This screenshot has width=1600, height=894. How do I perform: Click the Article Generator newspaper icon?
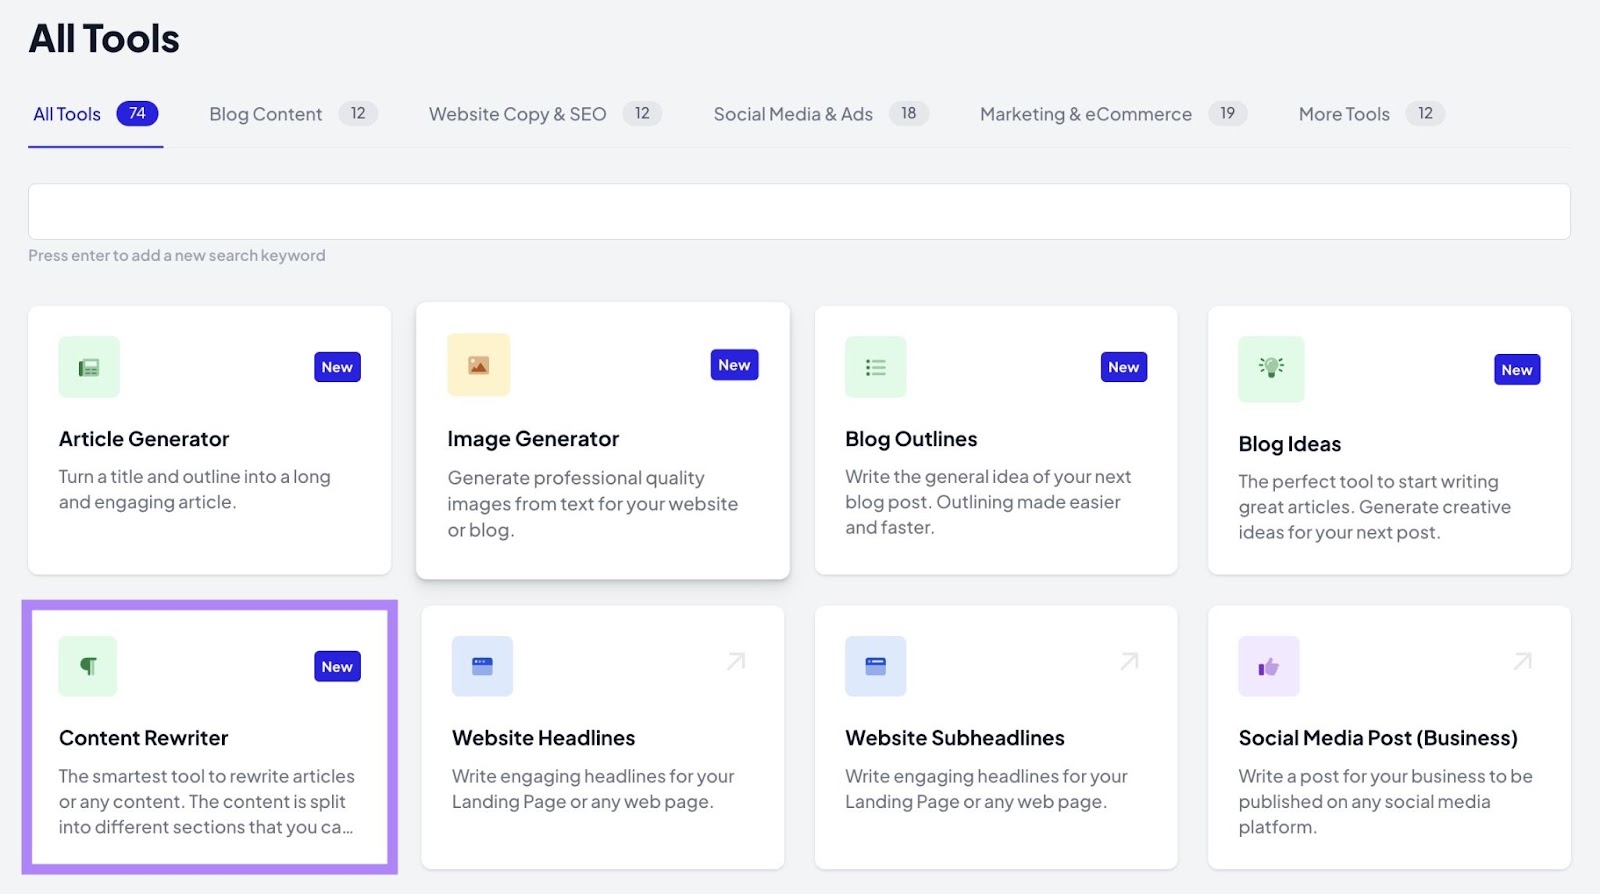(x=89, y=367)
